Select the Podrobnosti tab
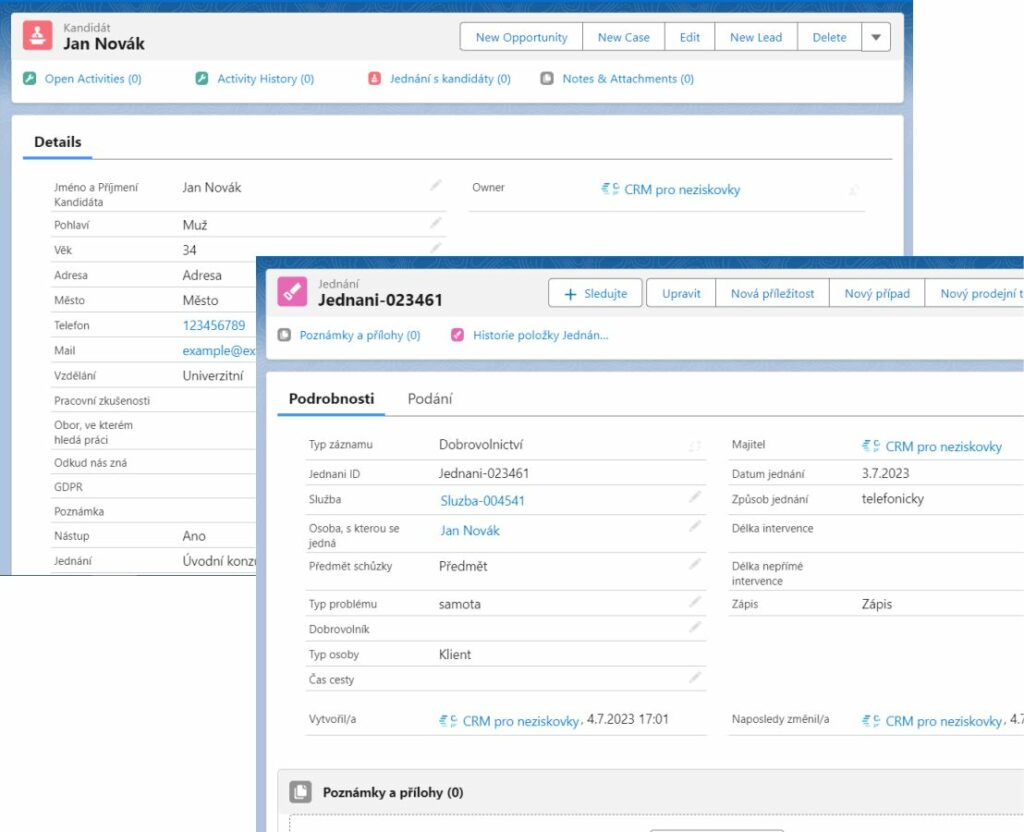Viewport: 1024px width, 832px height. (x=331, y=399)
